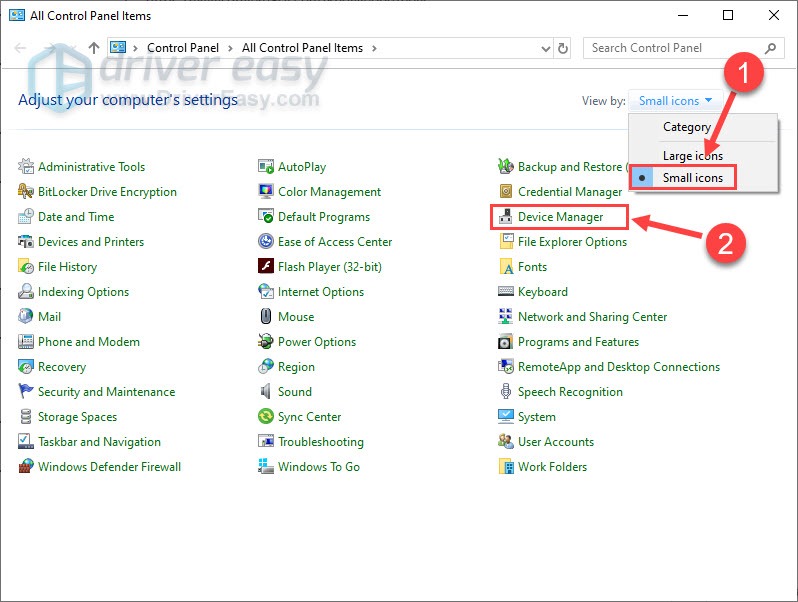Open the View by Small icons dropdown
798x602 pixels.
pyautogui.click(x=678, y=100)
